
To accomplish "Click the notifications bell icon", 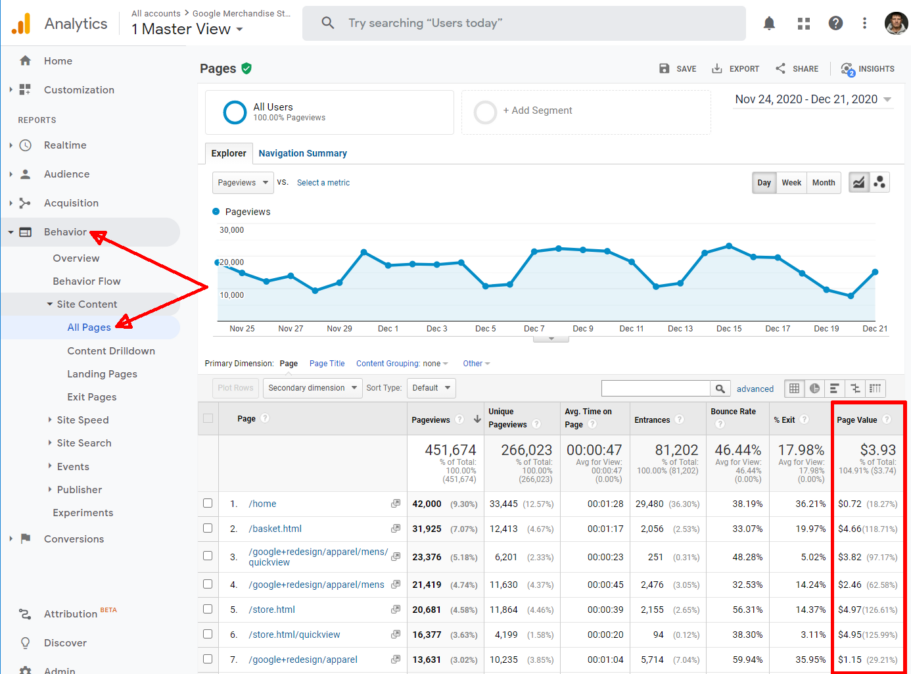I will 769,22.
